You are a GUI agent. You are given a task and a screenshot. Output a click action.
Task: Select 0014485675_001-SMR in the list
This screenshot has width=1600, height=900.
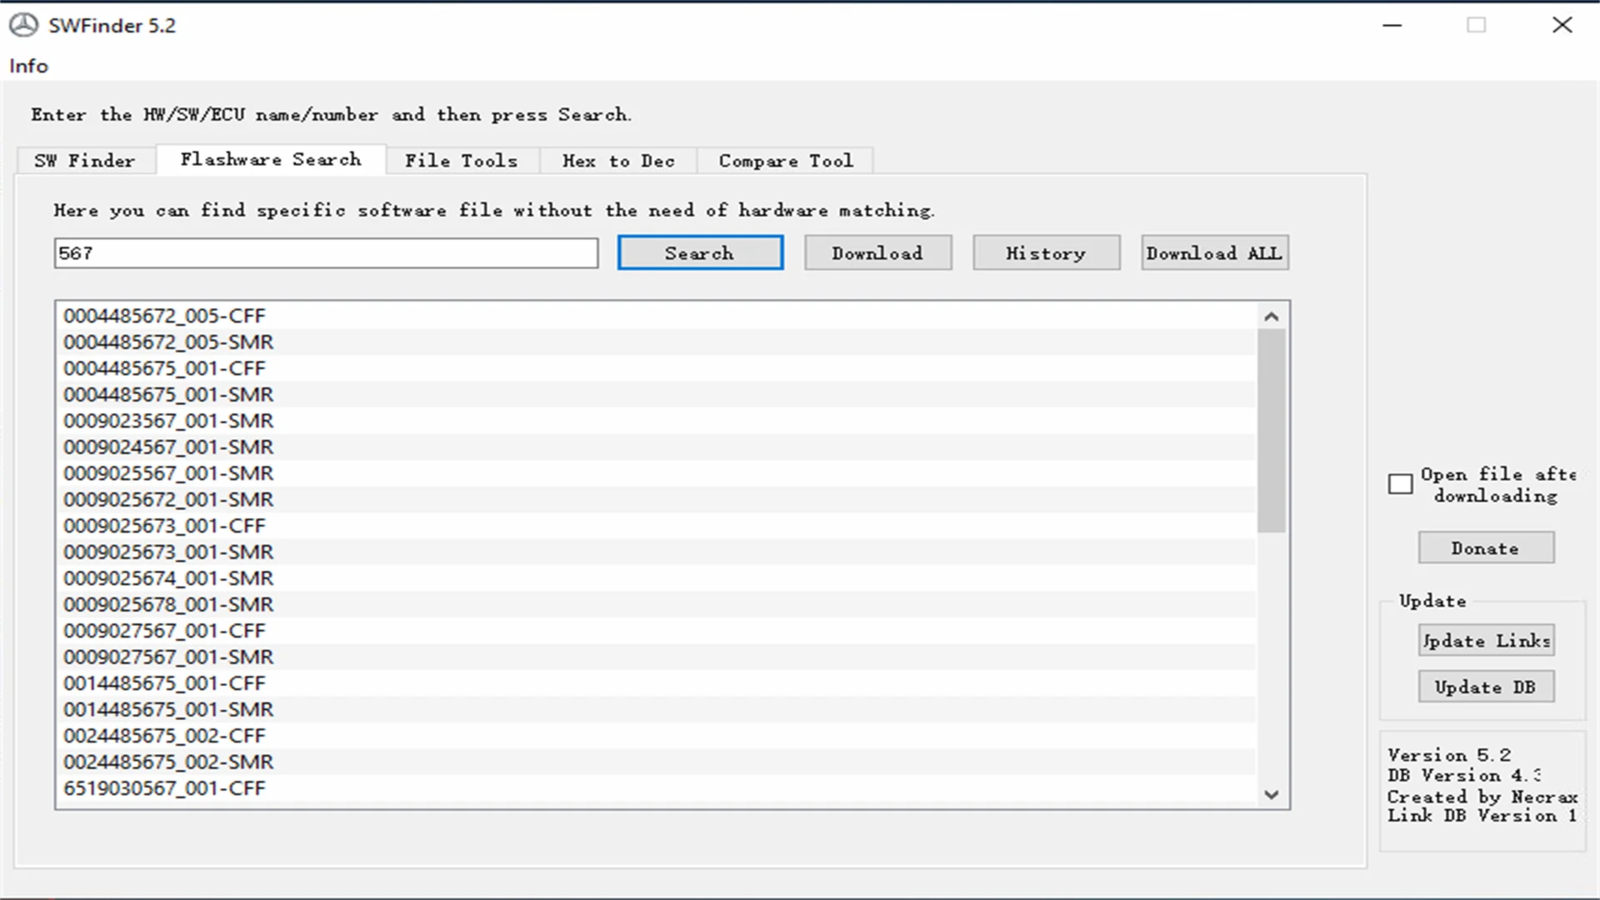[x=656, y=710]
